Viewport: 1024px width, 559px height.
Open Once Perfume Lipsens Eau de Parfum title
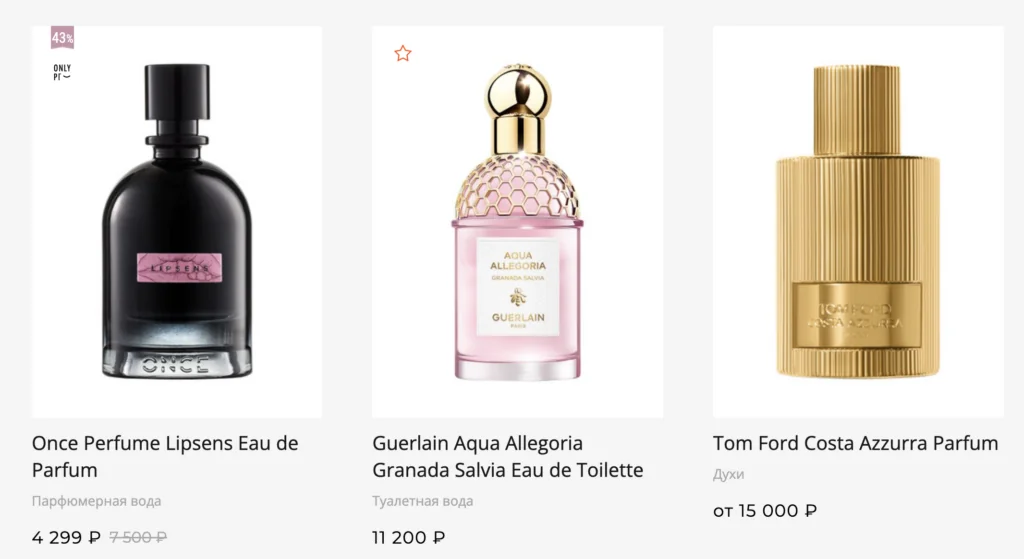(x=165, y=456)
